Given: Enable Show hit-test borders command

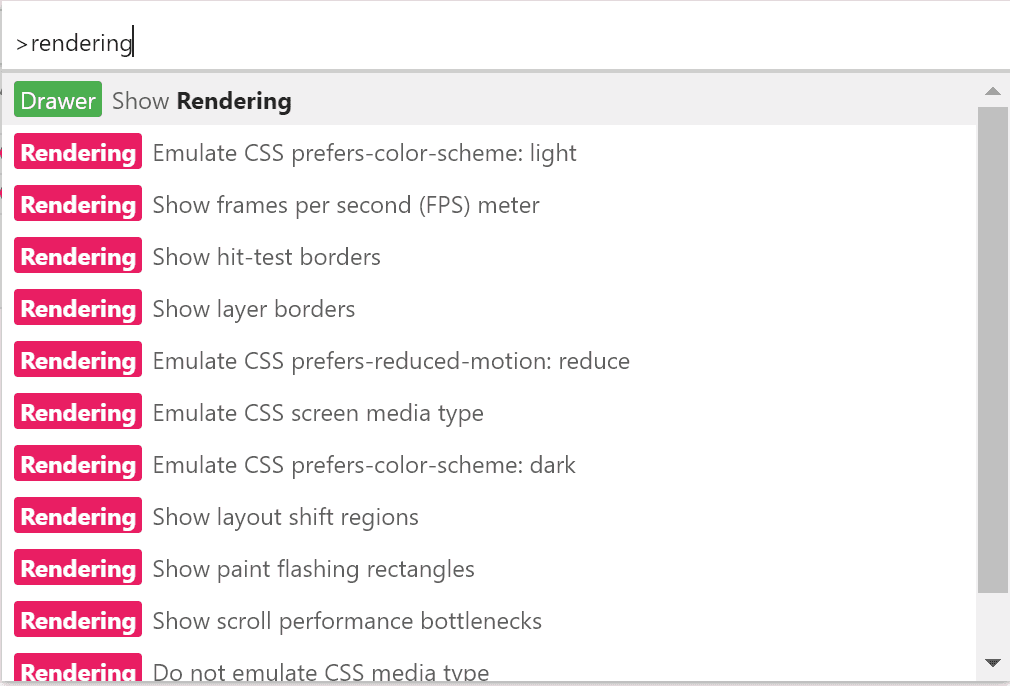Looking at the screenshot, I should [266, 257].
